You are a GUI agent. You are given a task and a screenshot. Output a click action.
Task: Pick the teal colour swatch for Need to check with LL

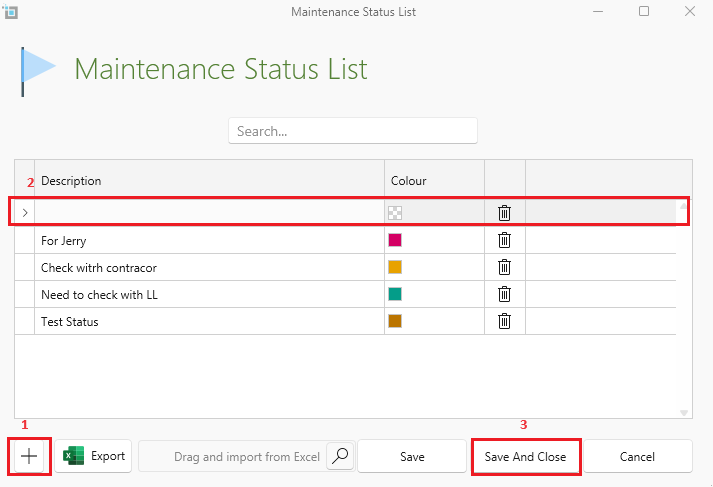(395, 294)
